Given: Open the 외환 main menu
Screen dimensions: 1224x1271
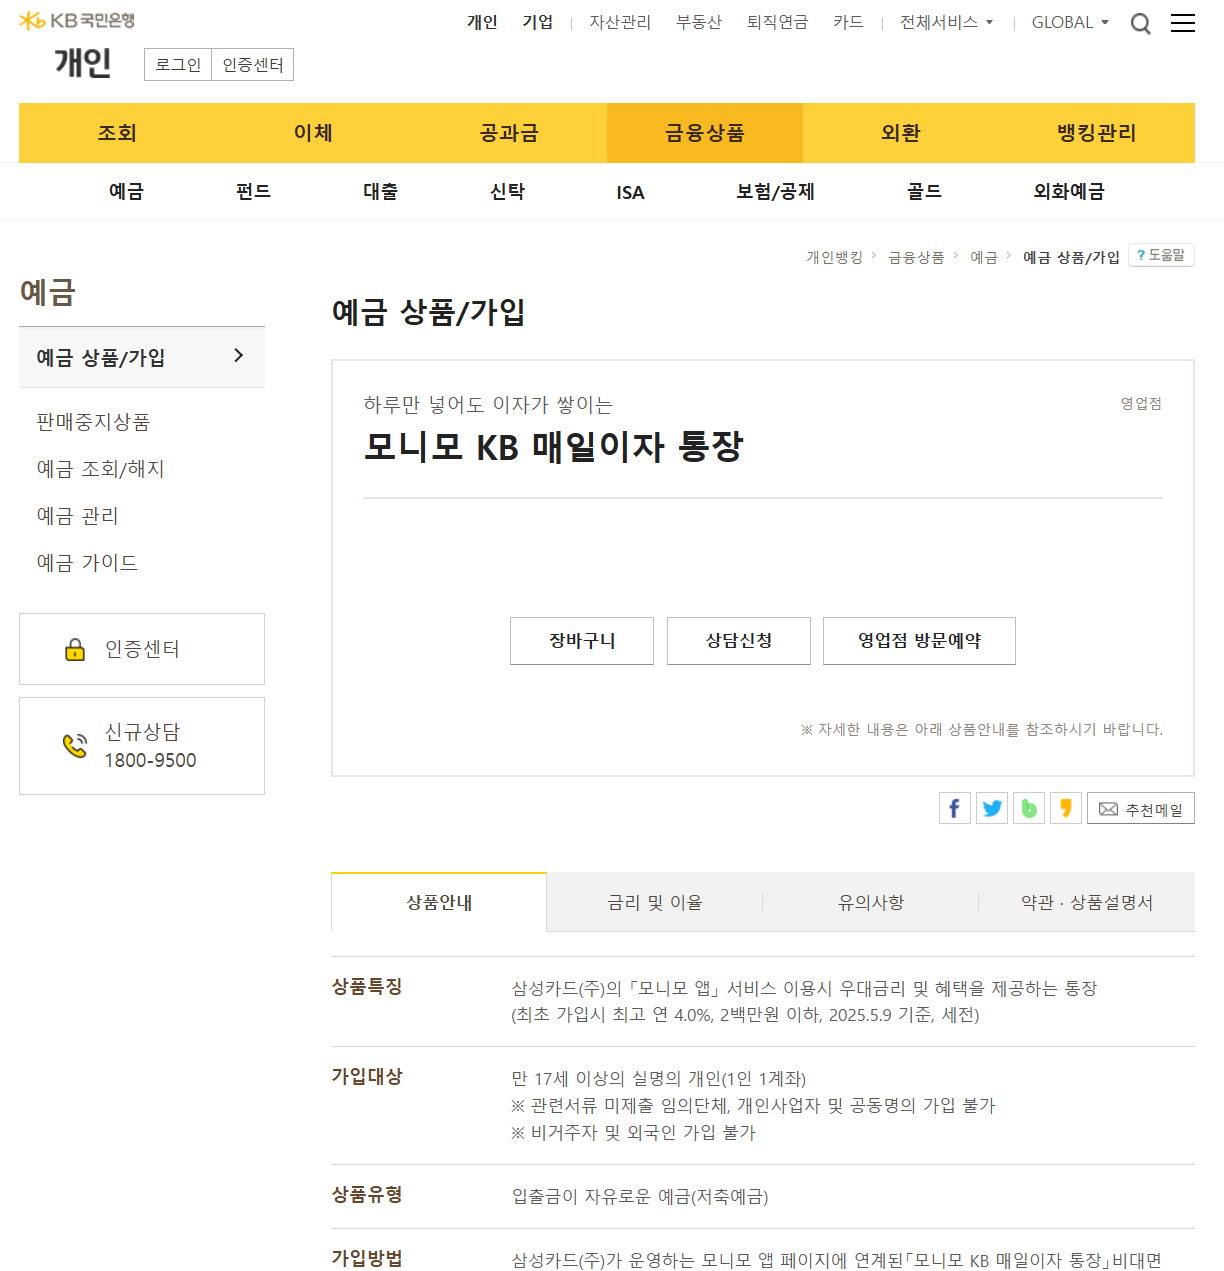Looking at the screenshot, I should pos(901,133).
